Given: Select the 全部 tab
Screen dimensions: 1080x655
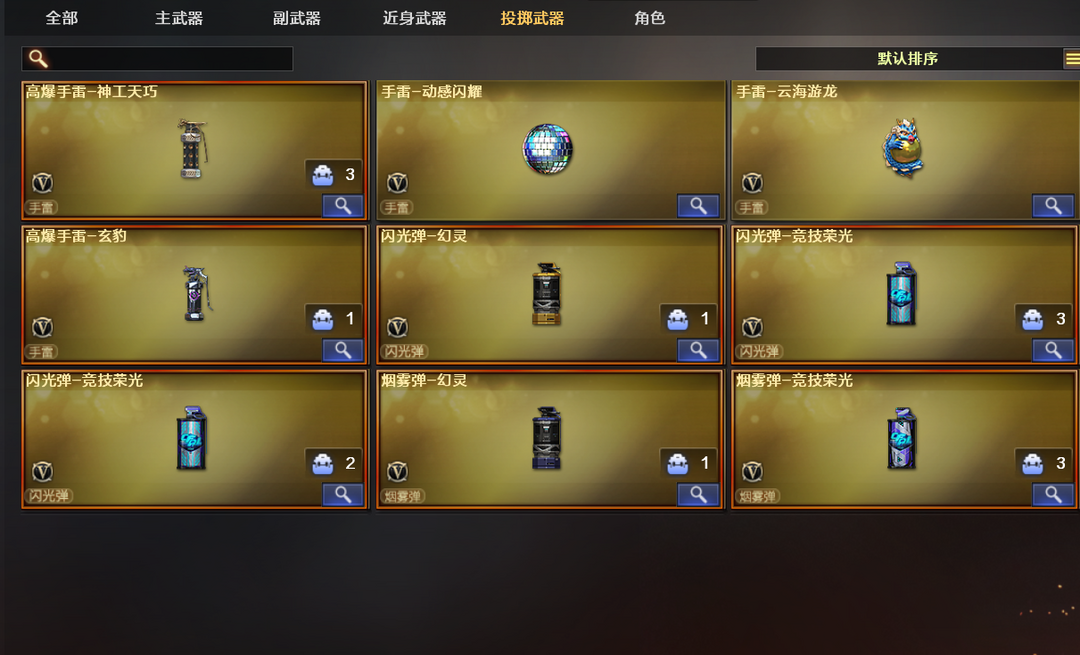Looking at the screenshot, I should [x=62, y=18].
